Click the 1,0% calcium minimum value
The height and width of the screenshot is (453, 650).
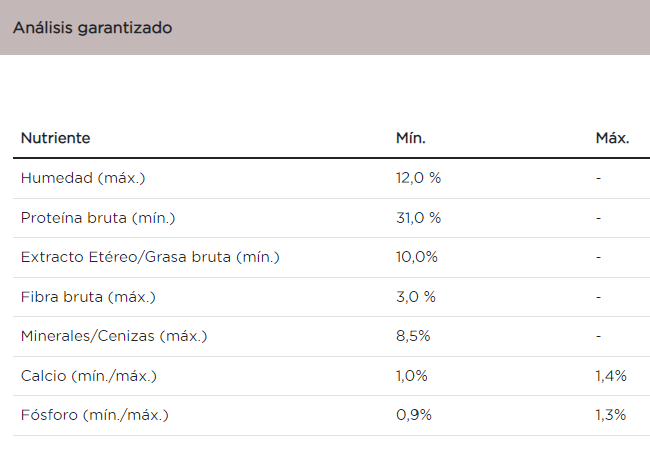(412, 376)
